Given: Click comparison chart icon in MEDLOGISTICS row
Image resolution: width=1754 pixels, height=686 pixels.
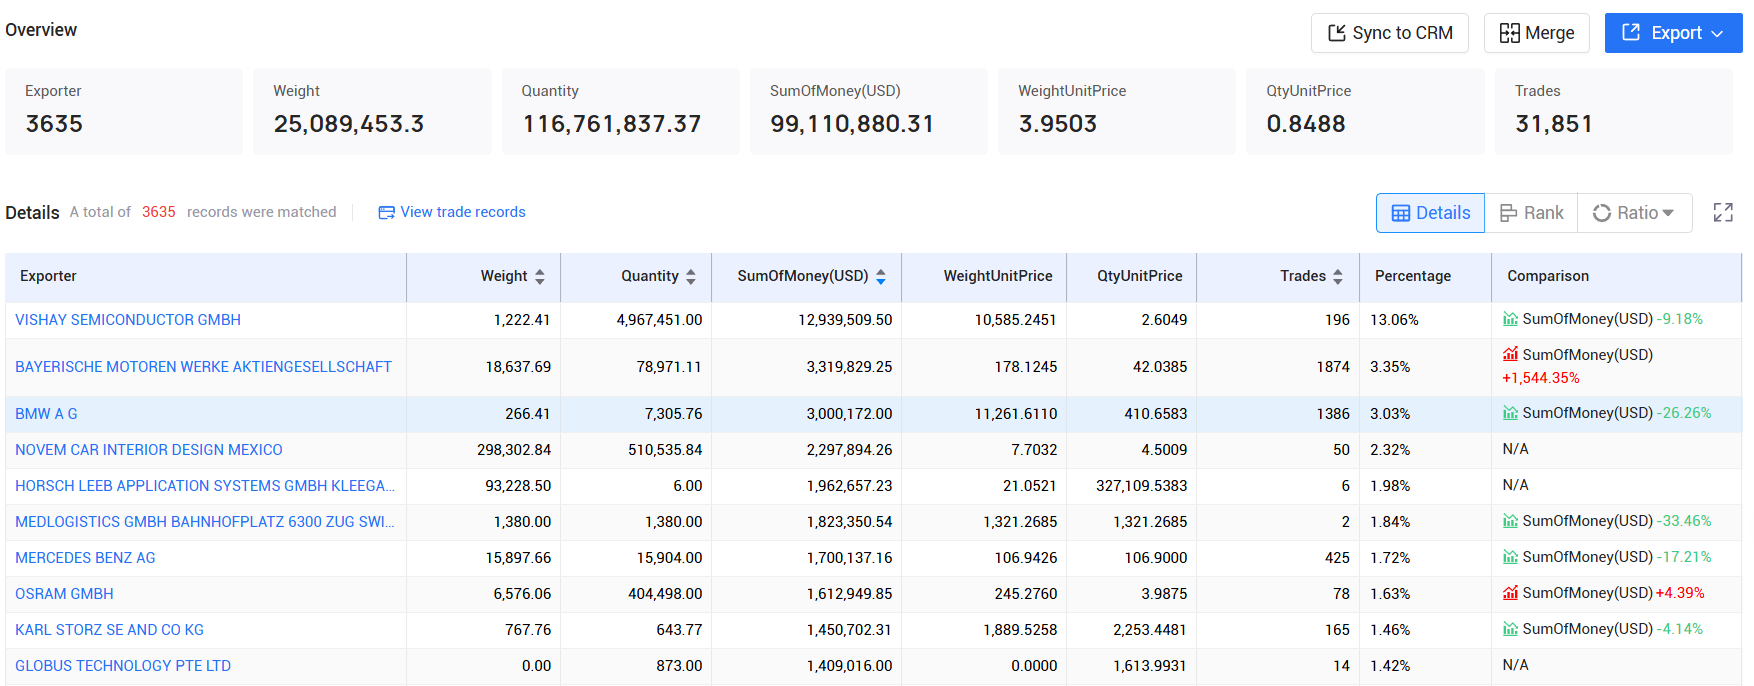Looking at the screenshot, I should click(1510, 521).
